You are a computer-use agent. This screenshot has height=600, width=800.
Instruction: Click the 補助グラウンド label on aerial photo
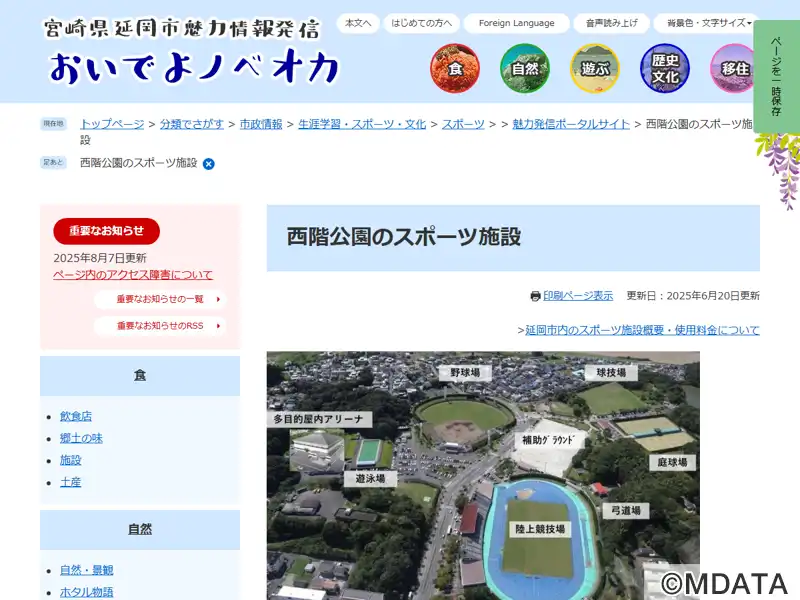[x=548, y=440]
